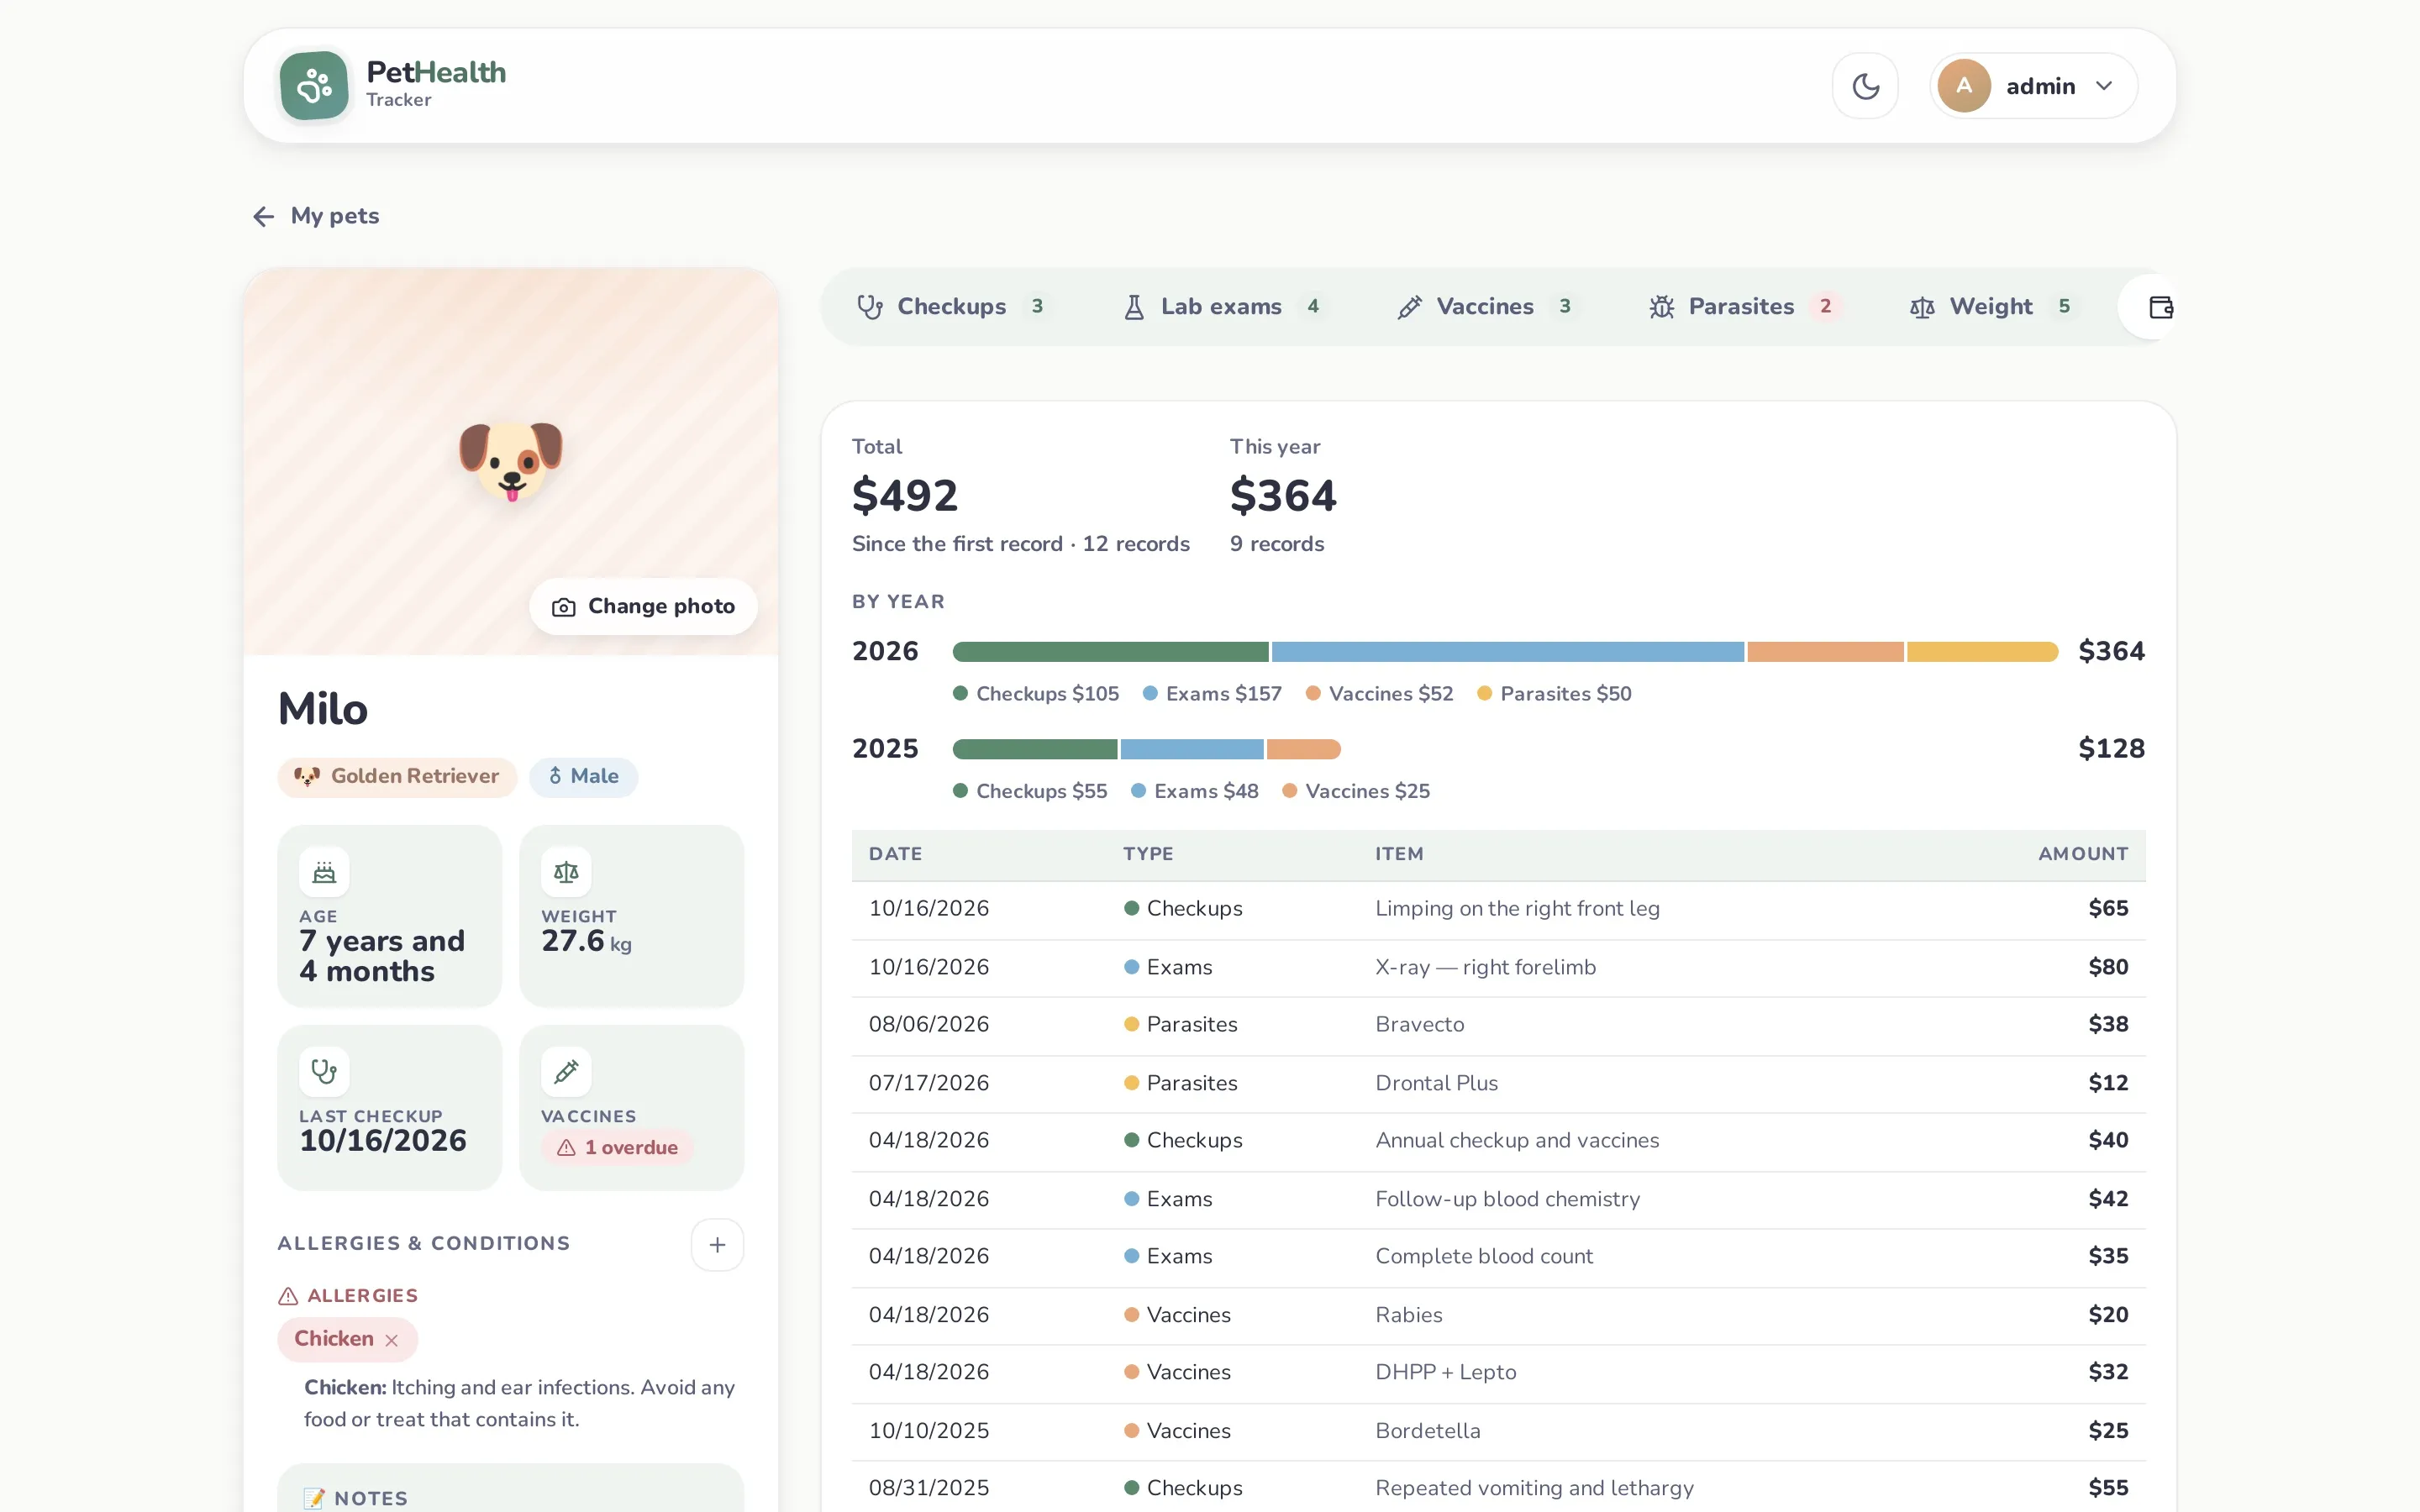Select the Limping on the right front leg row

(x=1498, y=909)
